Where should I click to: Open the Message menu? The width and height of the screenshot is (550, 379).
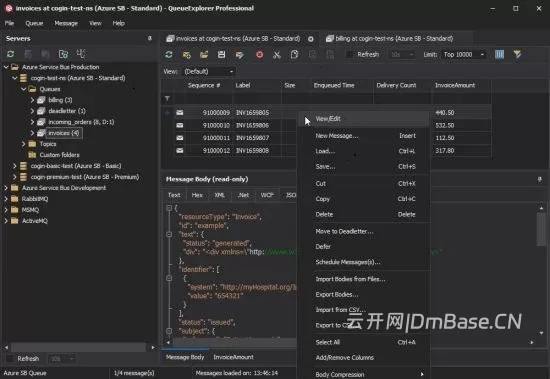(66, 23)
